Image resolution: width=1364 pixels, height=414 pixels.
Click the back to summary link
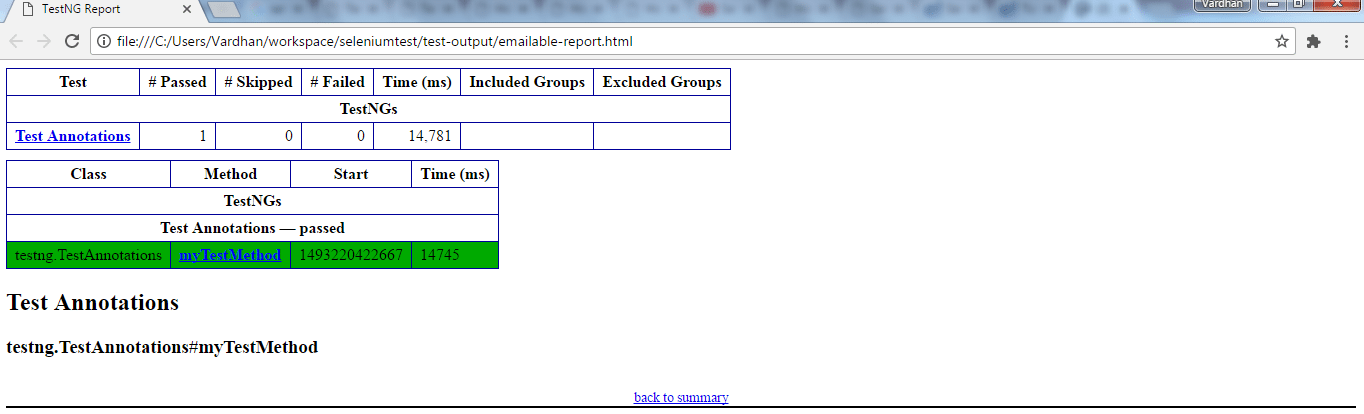(681, 397)
